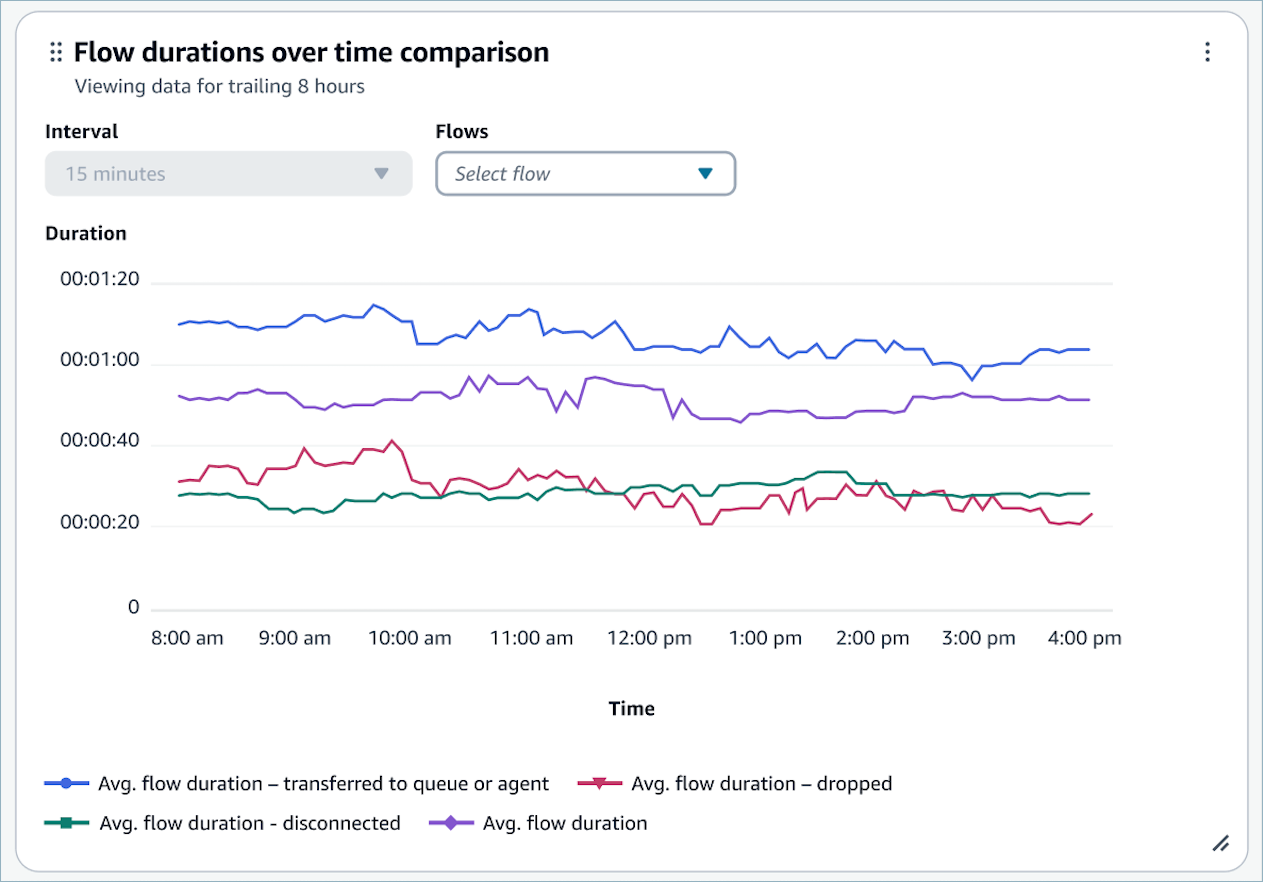The width and height of the screenshot is (1263, 882).
Task: Open the Interval dropdown showing '15 minutes'
Action: pyautogui.click(x=228, y=173)
